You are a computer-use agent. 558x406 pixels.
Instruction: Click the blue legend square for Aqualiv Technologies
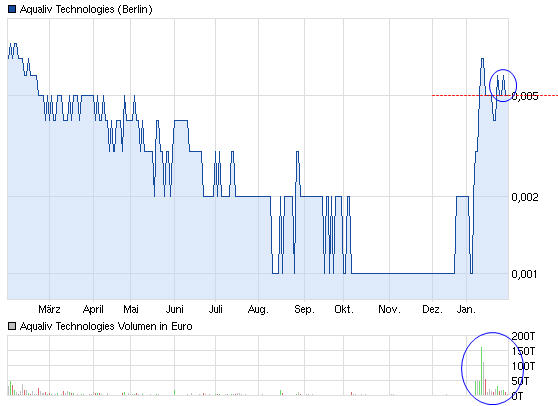[x=12, y=9]
